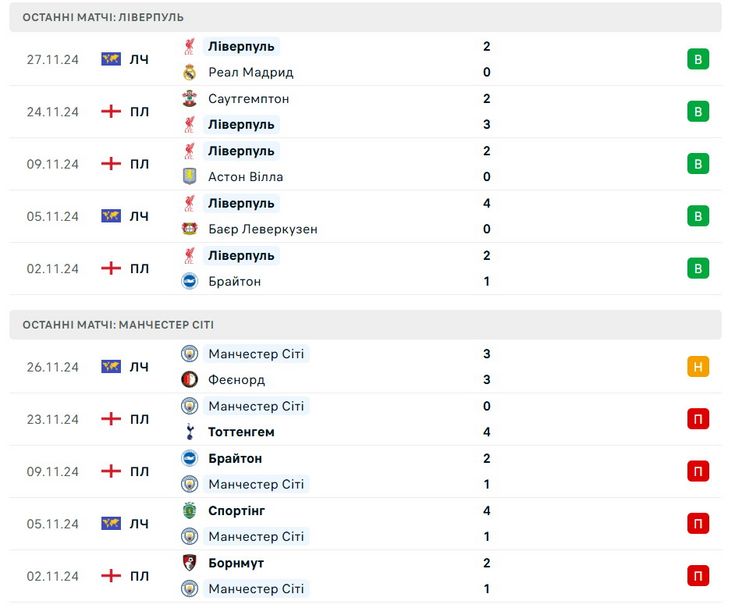Click the Bayer Leverkusen club crest
735x608 pixels.
pos(189,229)
